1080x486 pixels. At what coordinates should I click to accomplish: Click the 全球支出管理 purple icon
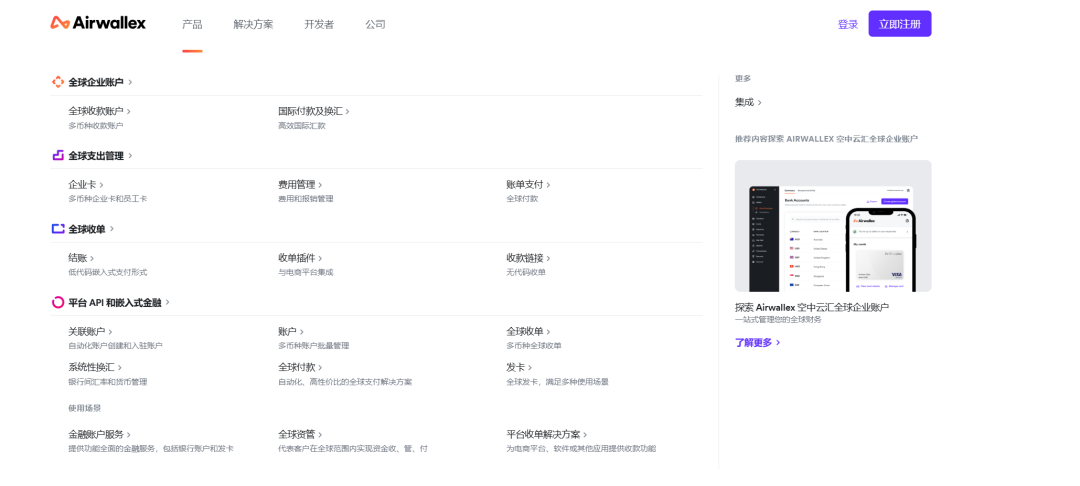click(x=58, y=156)
